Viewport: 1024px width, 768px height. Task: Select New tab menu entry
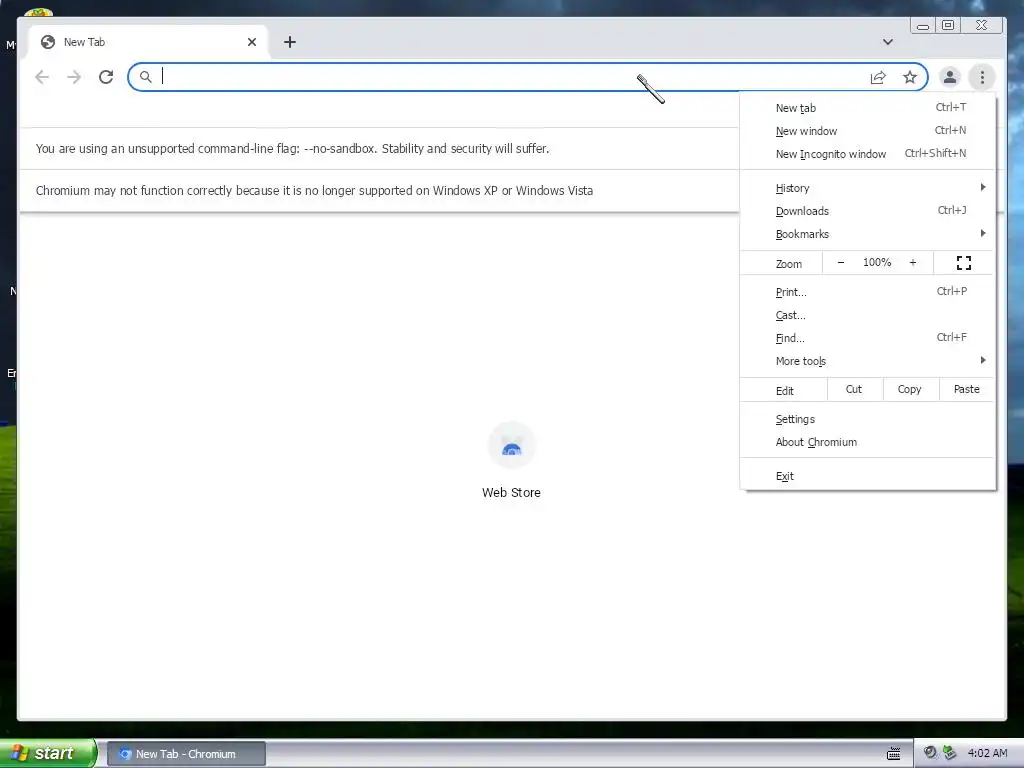pyautogui.click(x=867, y=108)
